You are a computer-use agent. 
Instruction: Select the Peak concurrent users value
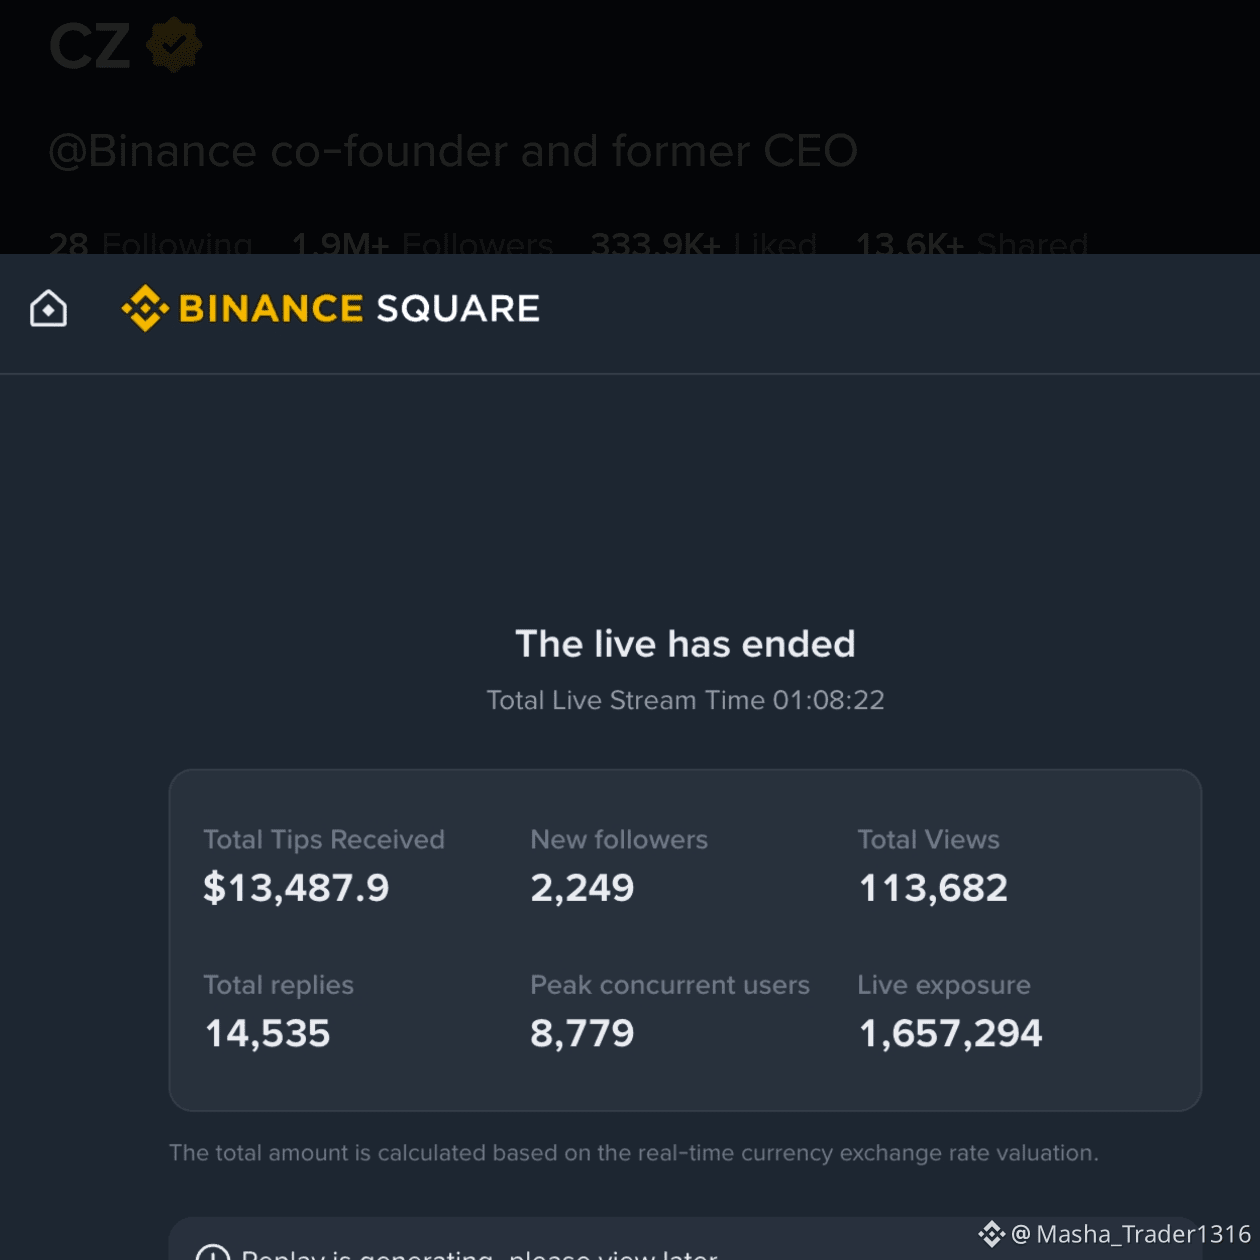582,1033
